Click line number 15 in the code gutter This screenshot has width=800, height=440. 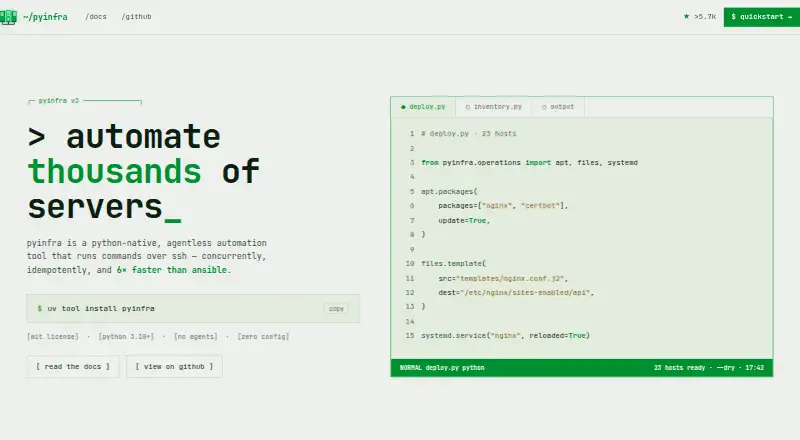click(410, 335)
